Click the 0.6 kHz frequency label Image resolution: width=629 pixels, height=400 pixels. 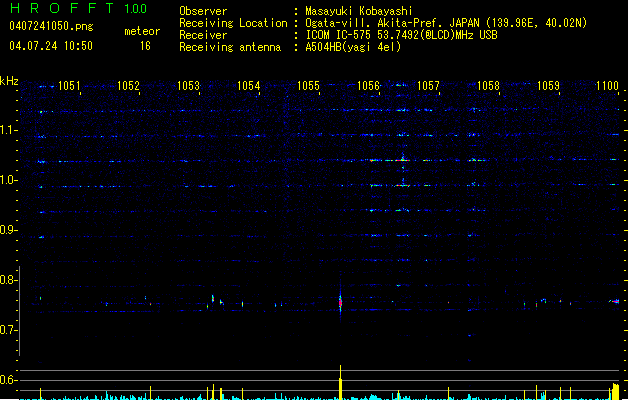8,380
